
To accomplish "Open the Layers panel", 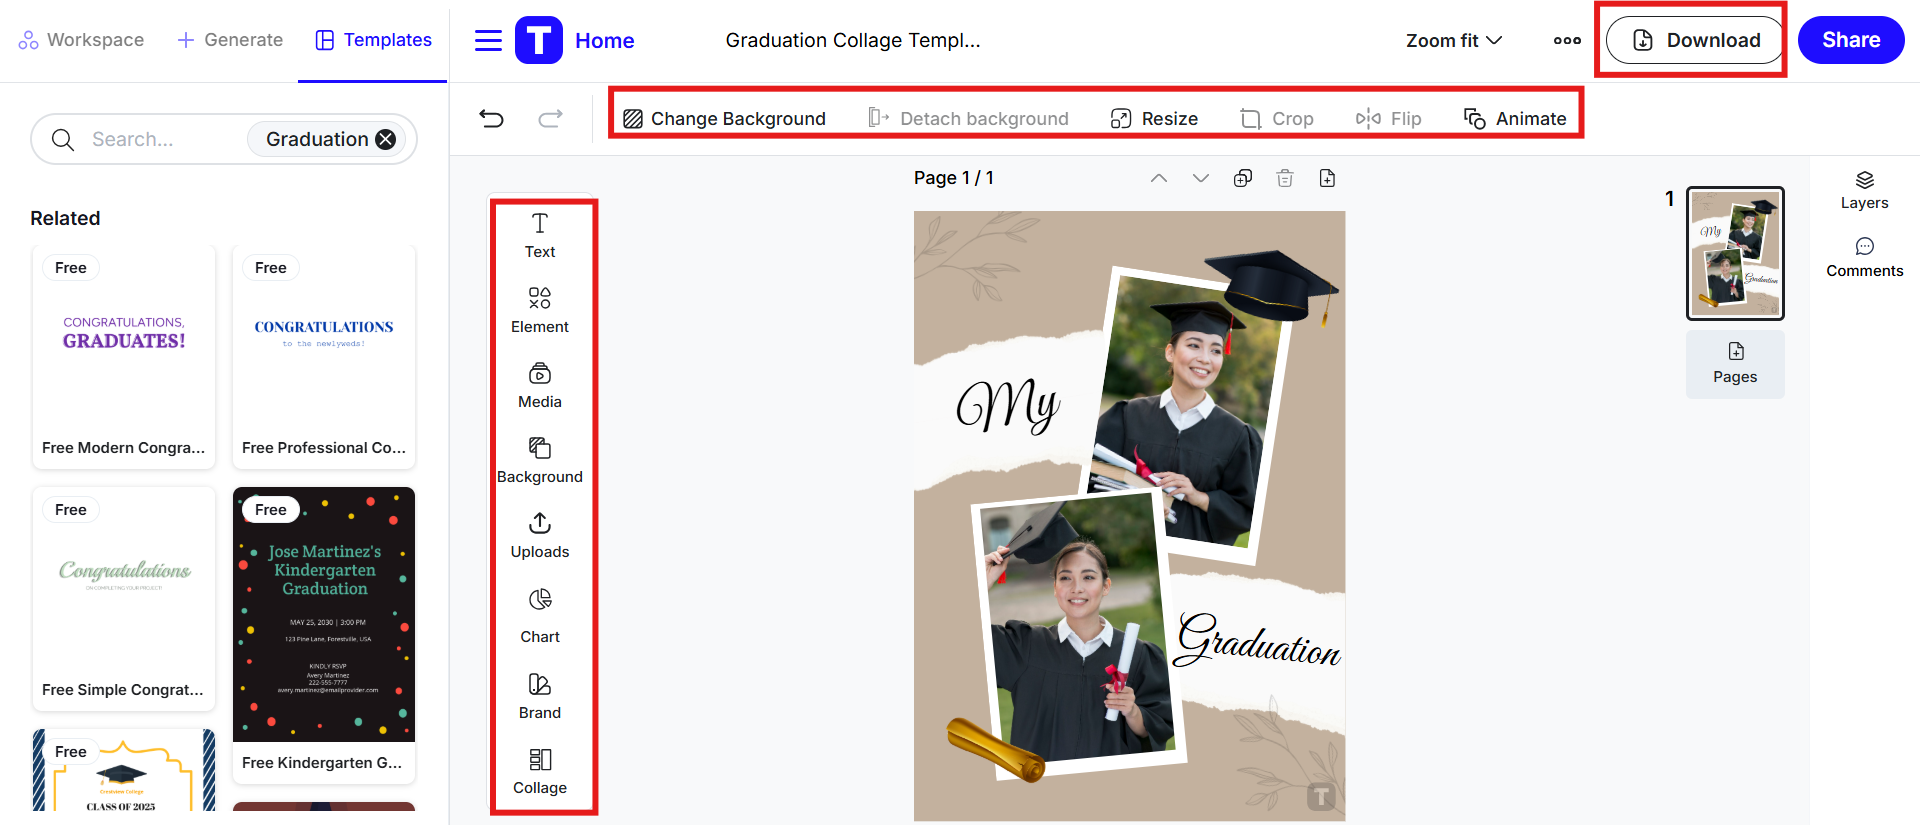I will tap(1865, 190).
